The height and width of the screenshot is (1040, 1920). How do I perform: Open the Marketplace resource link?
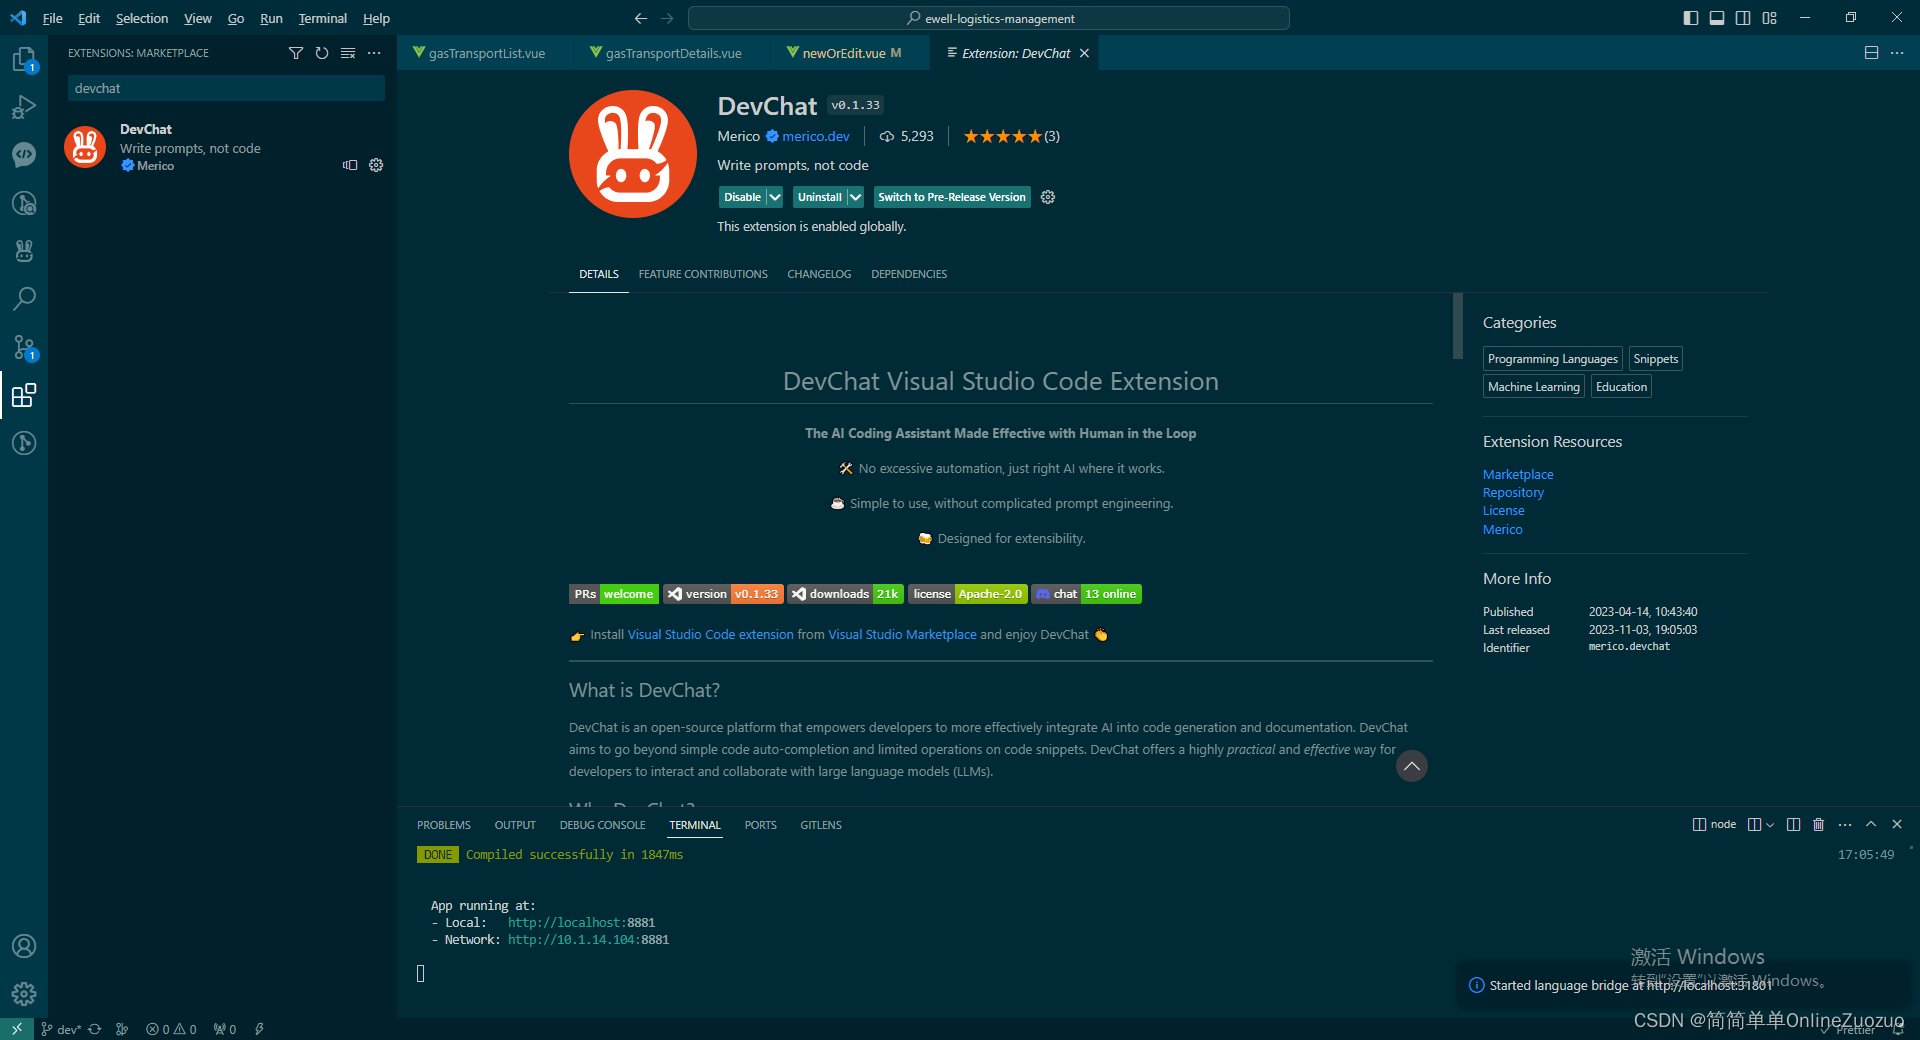pos(1518,475)
